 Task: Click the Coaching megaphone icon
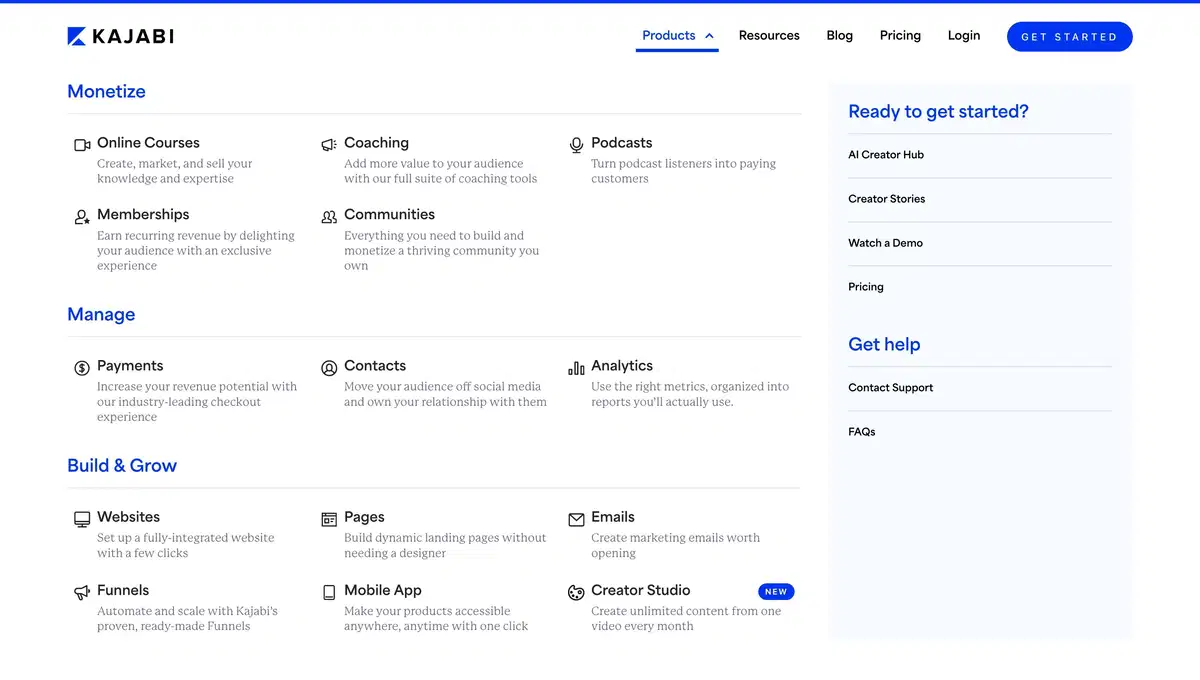329,145
